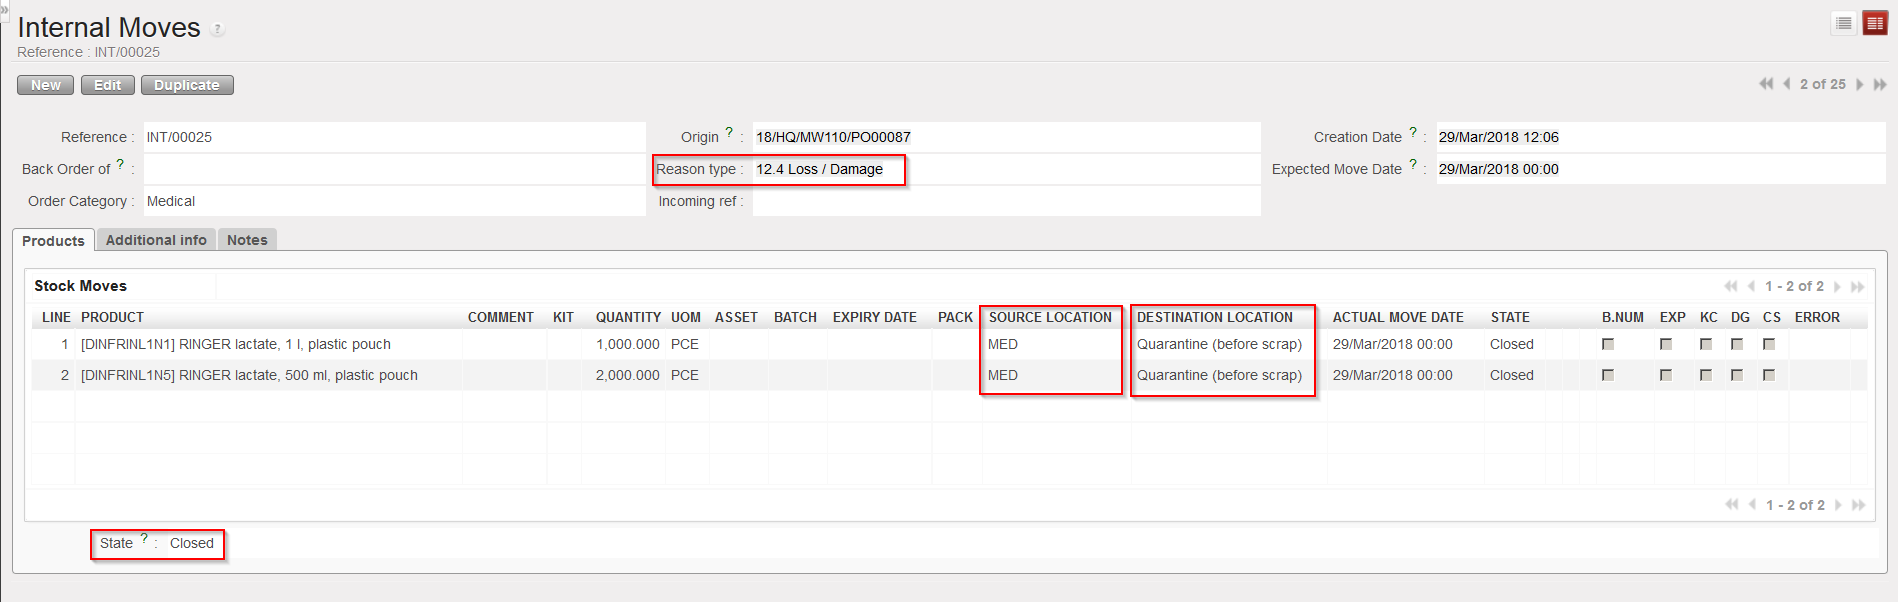Click question mark help next to Origin

click(x=729, y=133)
